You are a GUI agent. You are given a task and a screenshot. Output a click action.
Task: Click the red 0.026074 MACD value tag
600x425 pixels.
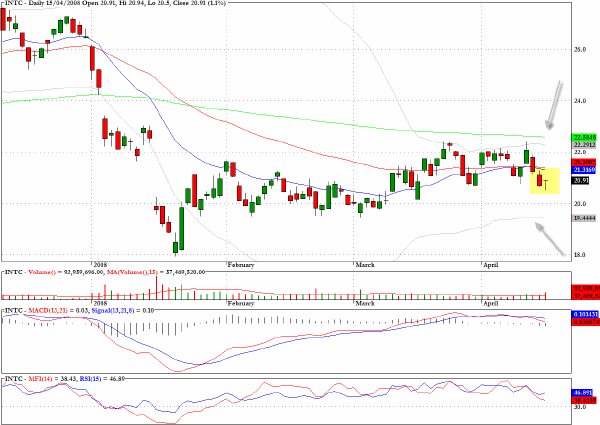(x=585, y=322)
